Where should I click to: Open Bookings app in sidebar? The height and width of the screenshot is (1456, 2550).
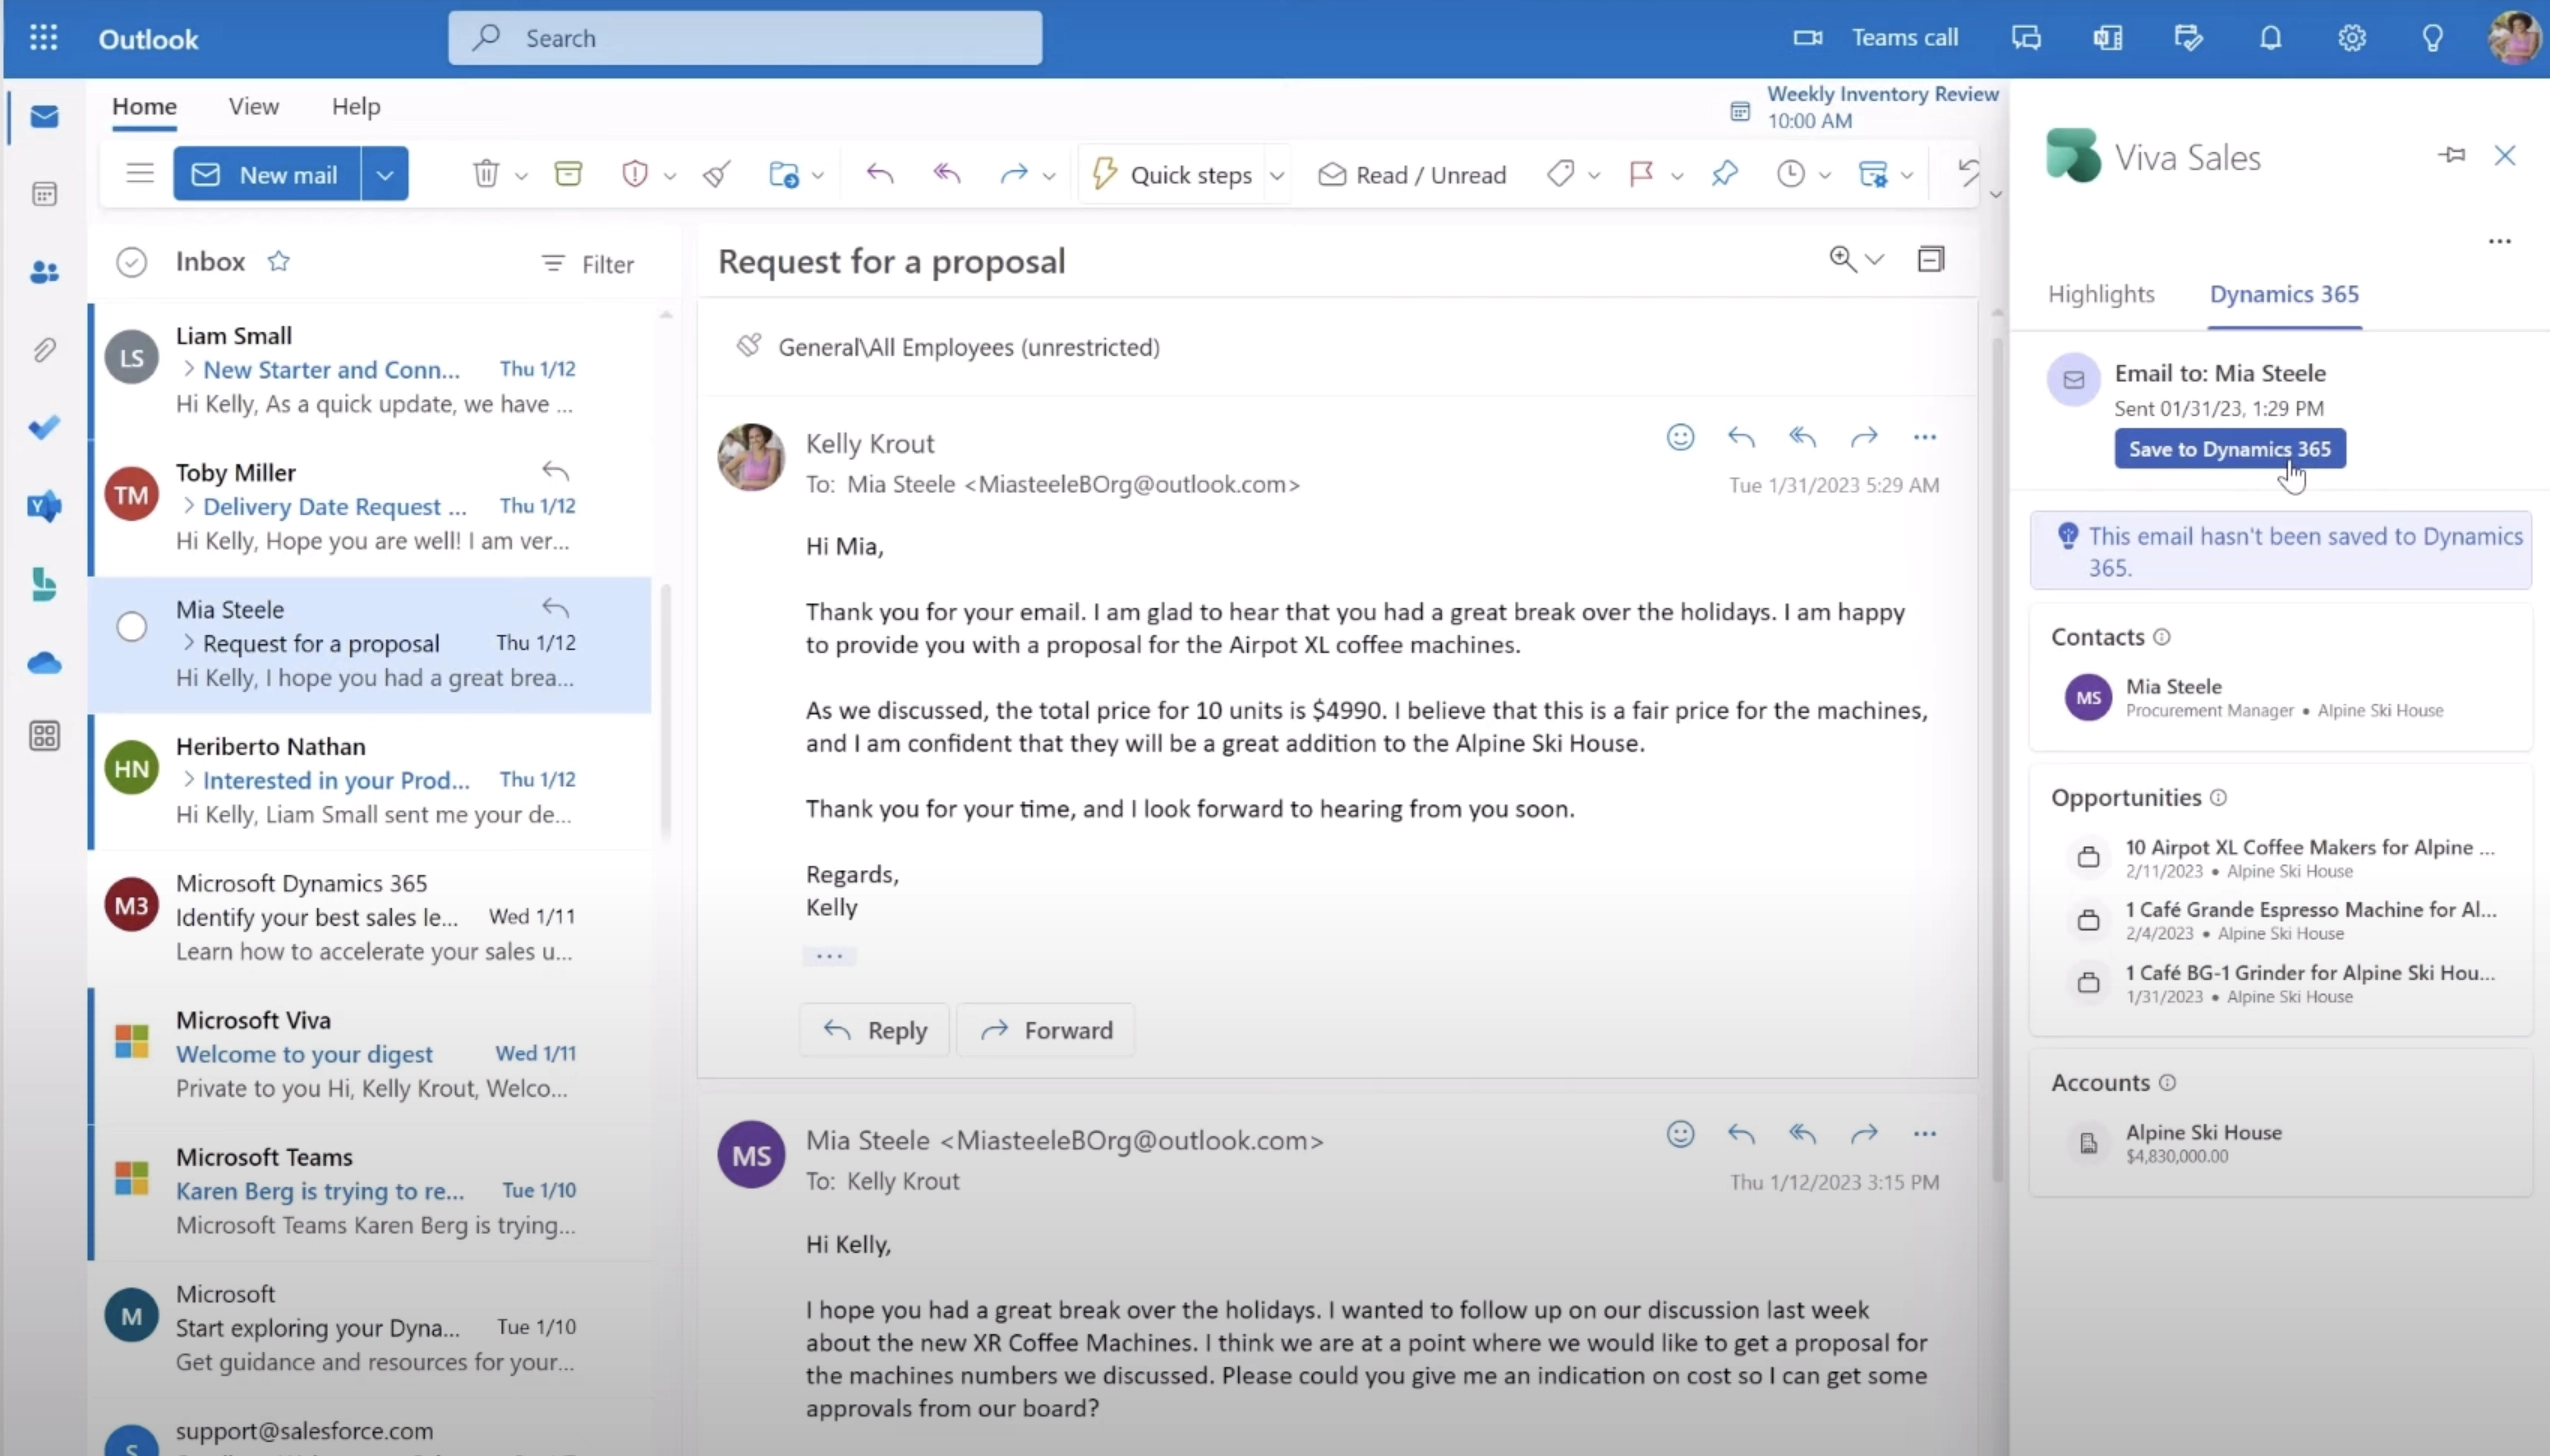(x=44, y=584)
